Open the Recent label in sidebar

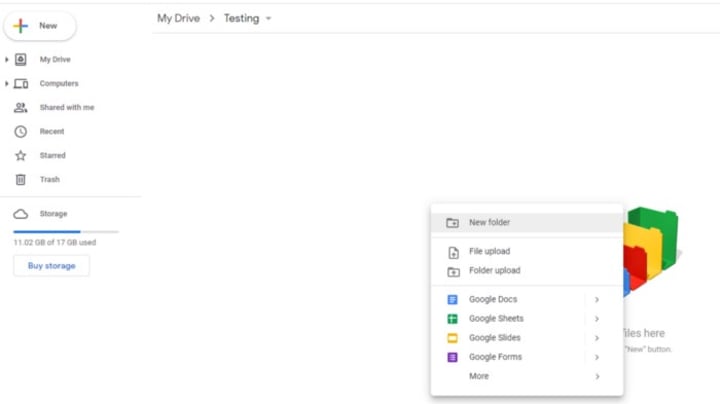(x=52, y=132)
